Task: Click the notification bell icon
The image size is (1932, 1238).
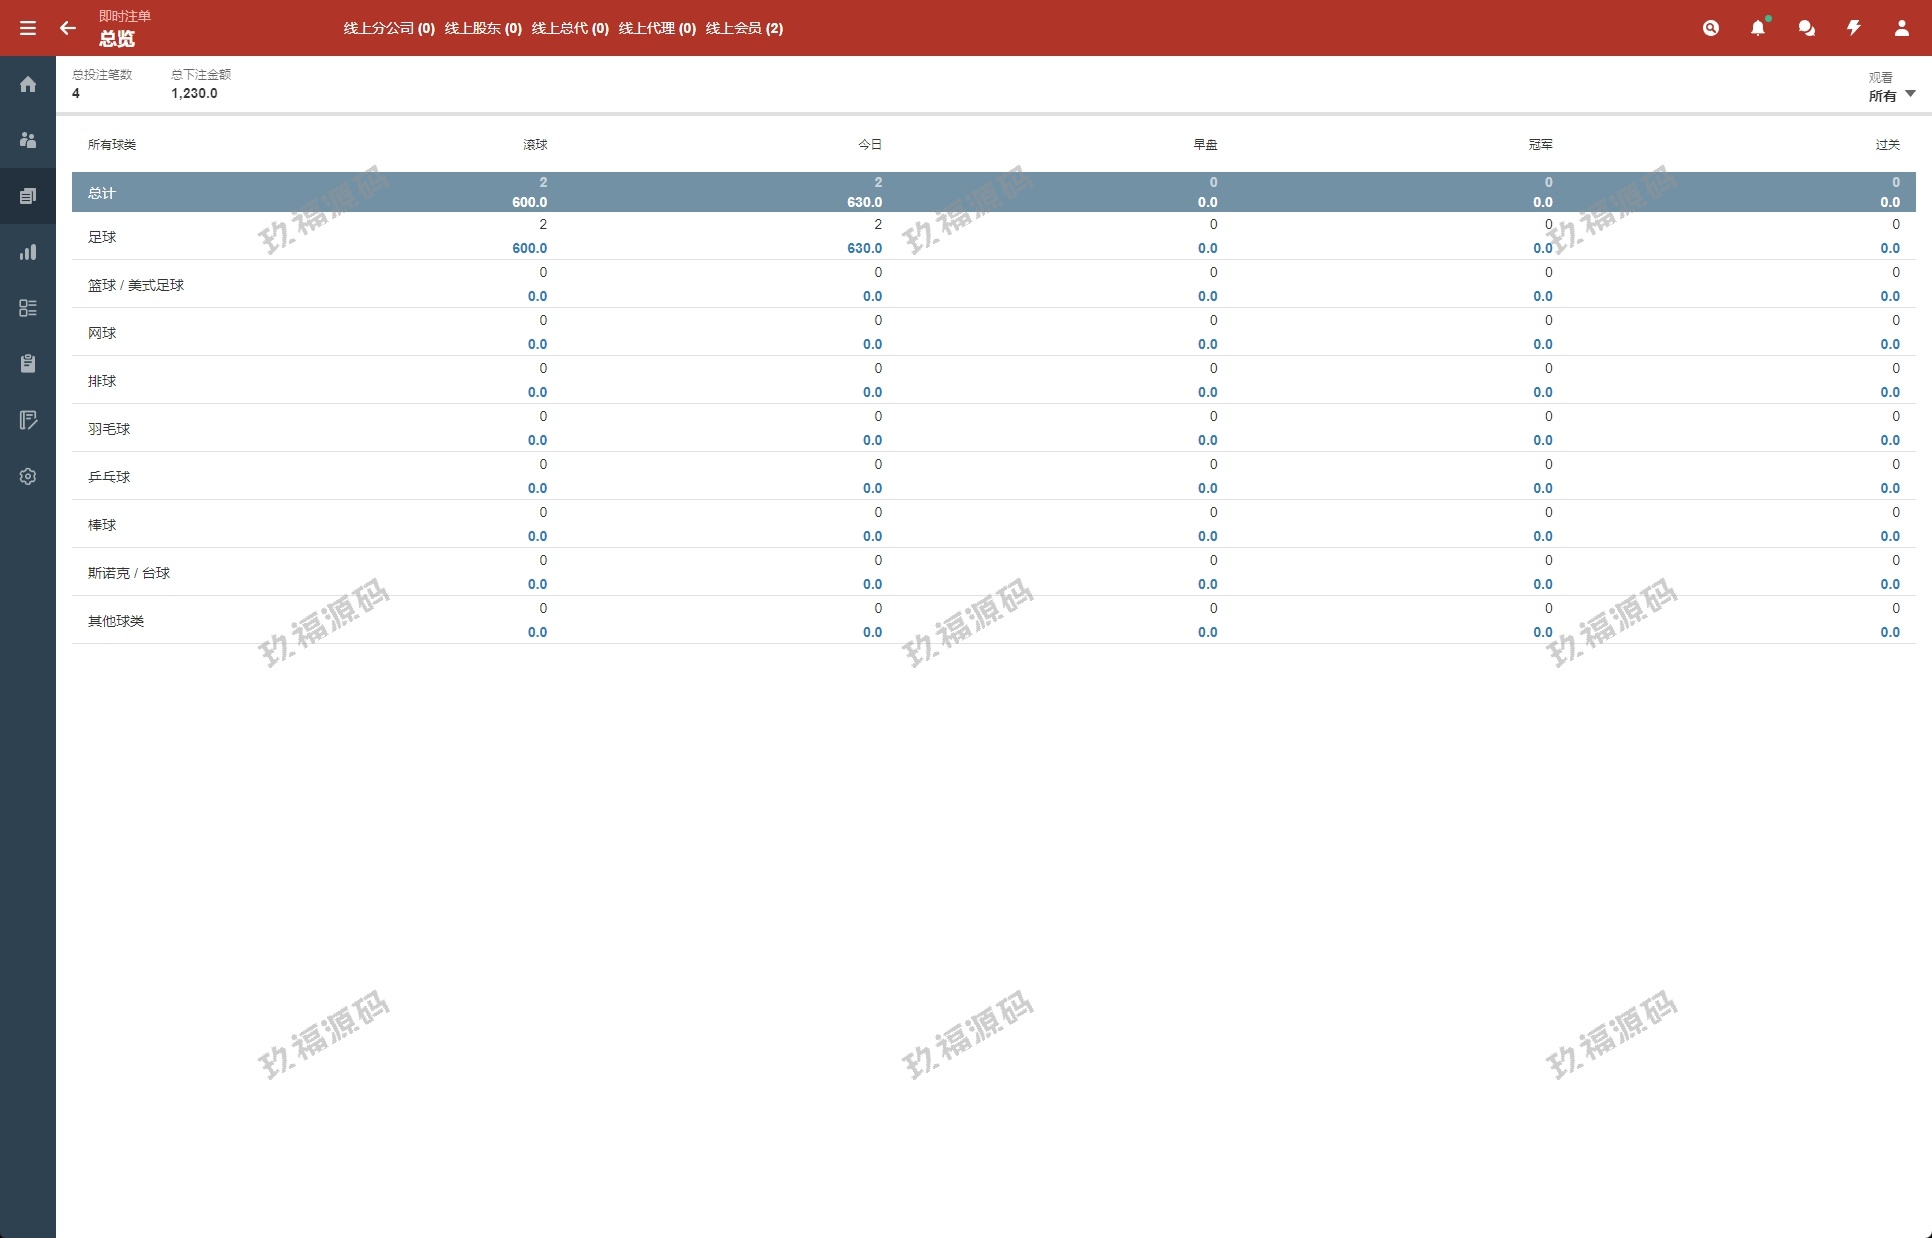Action: click(x=1758, y=28)
